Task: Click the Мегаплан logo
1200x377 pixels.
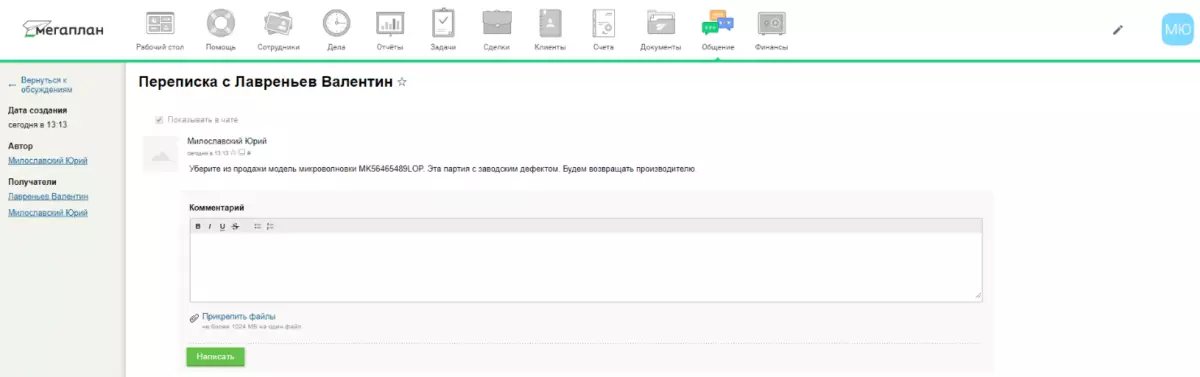Action: pyautogui.click(x=63, y=29)
